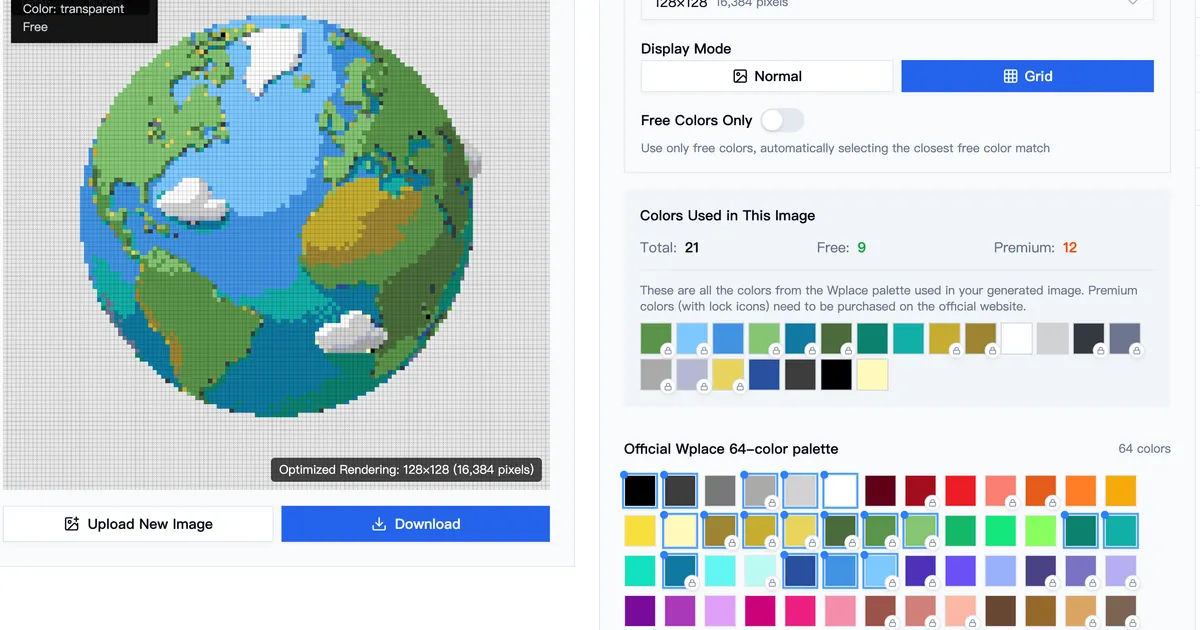Enable the Free Colors Only switch

click(783, 120)
